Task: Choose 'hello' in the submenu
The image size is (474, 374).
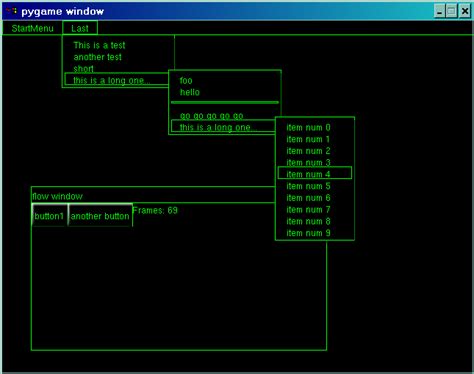Action: pyautogui.click(x=190, y=92)
